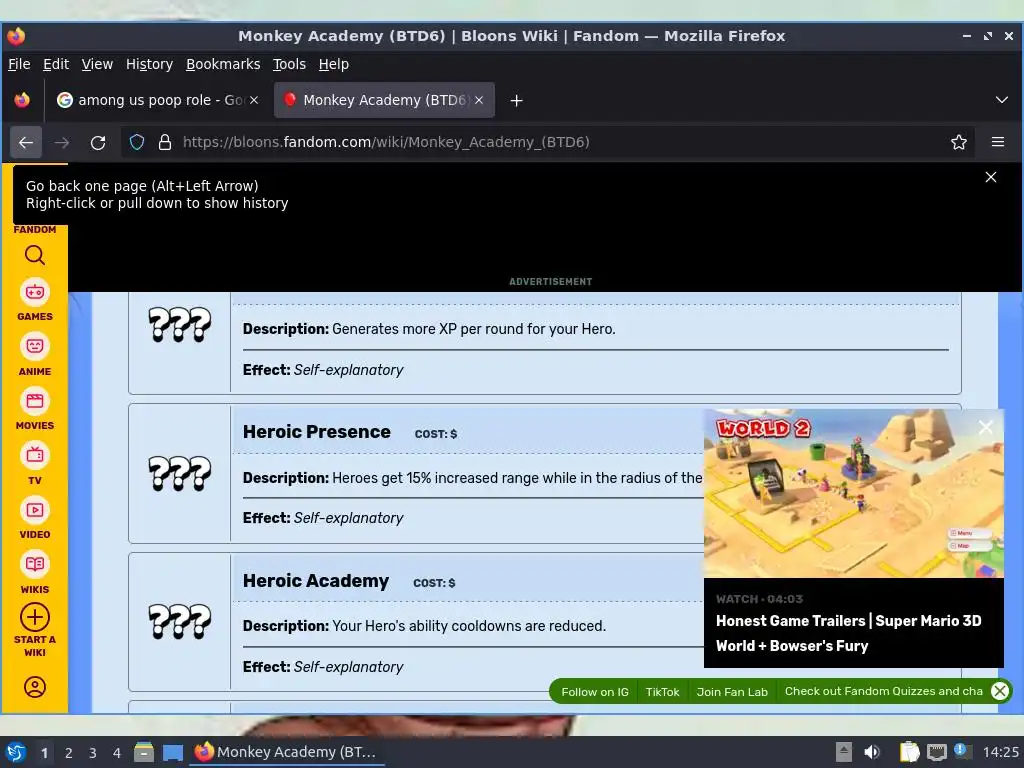This screenshot has width=1024, height=768.
Task: Click the TikTok link
Action: pyautogui.click(x=662, y=692)
